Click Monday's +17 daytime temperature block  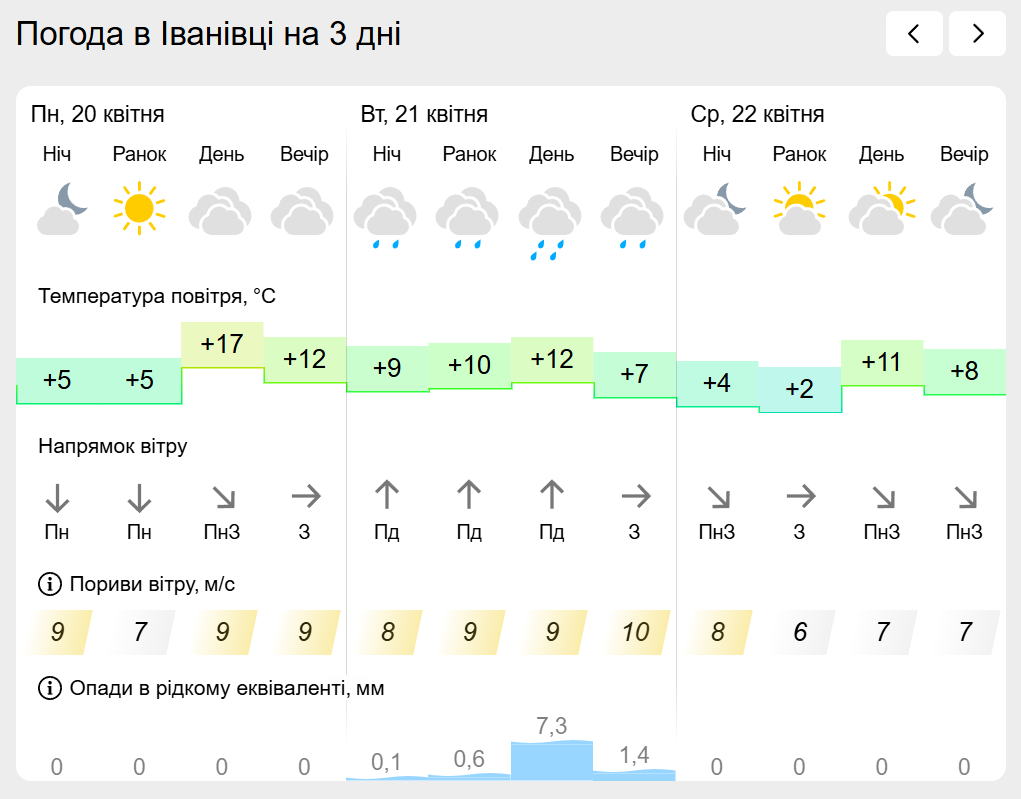coord(222,345)
